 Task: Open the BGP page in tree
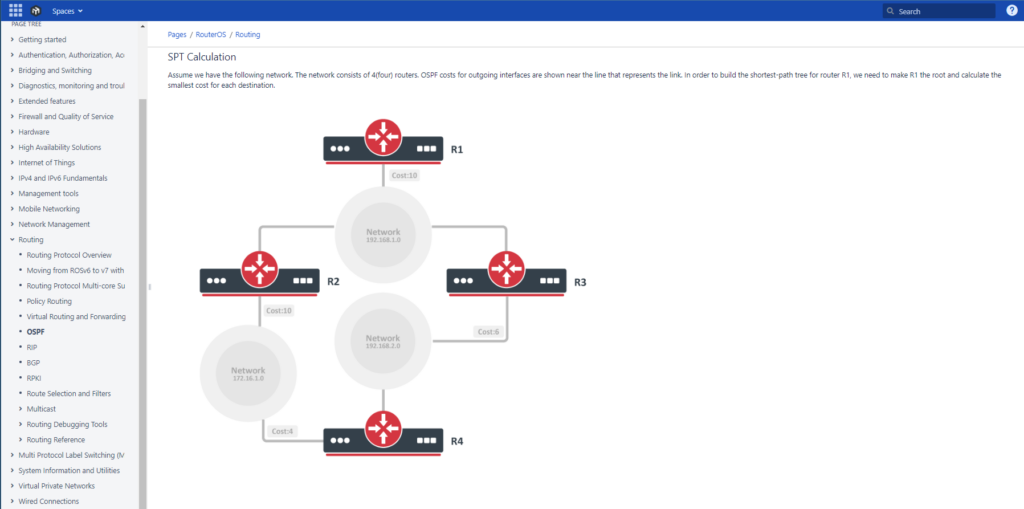coord(33,363)
